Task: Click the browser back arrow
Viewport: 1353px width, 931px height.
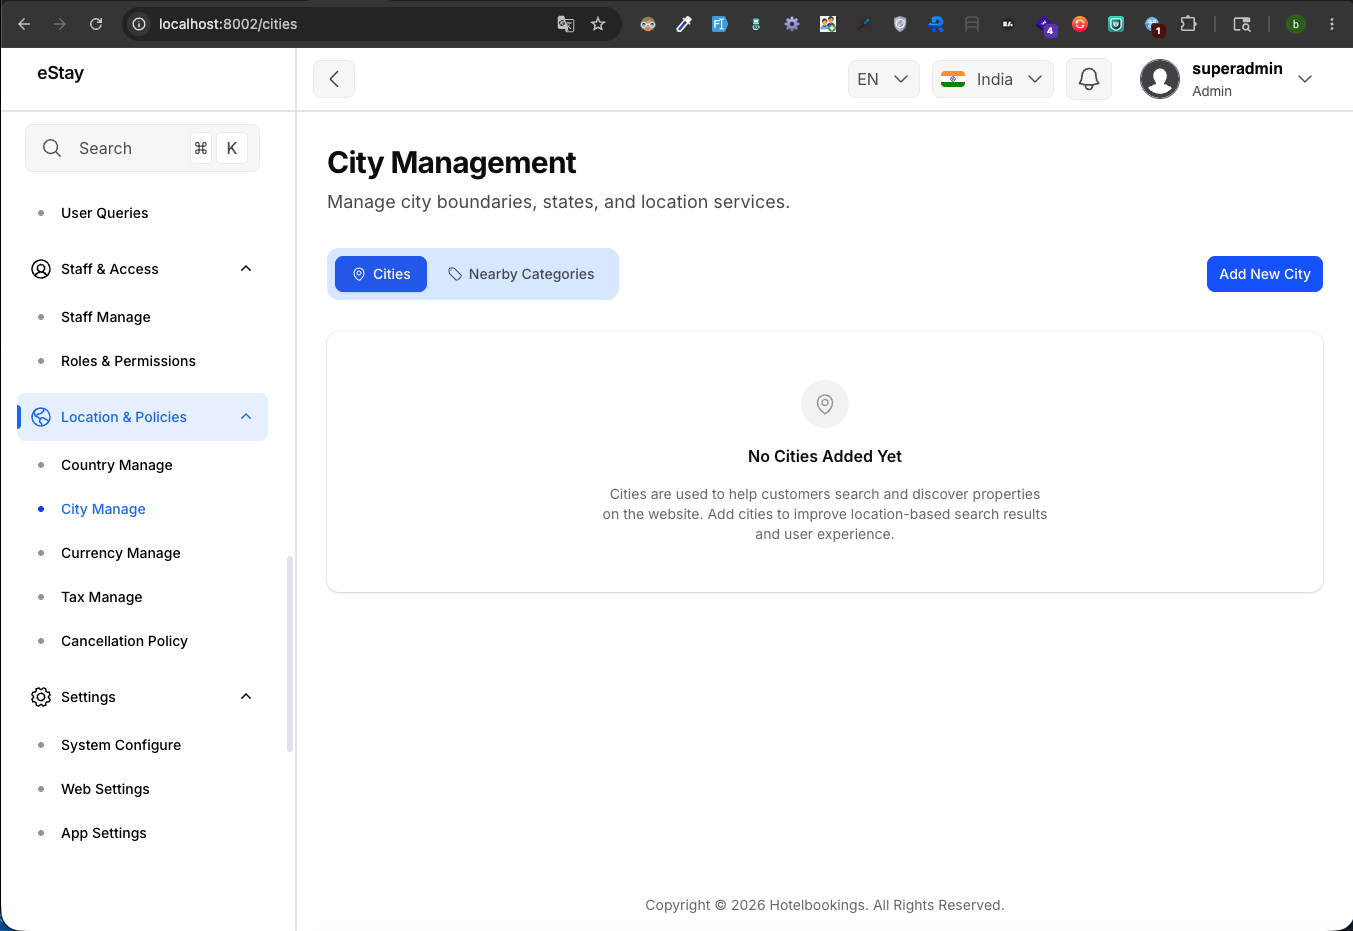Action: 24,24
